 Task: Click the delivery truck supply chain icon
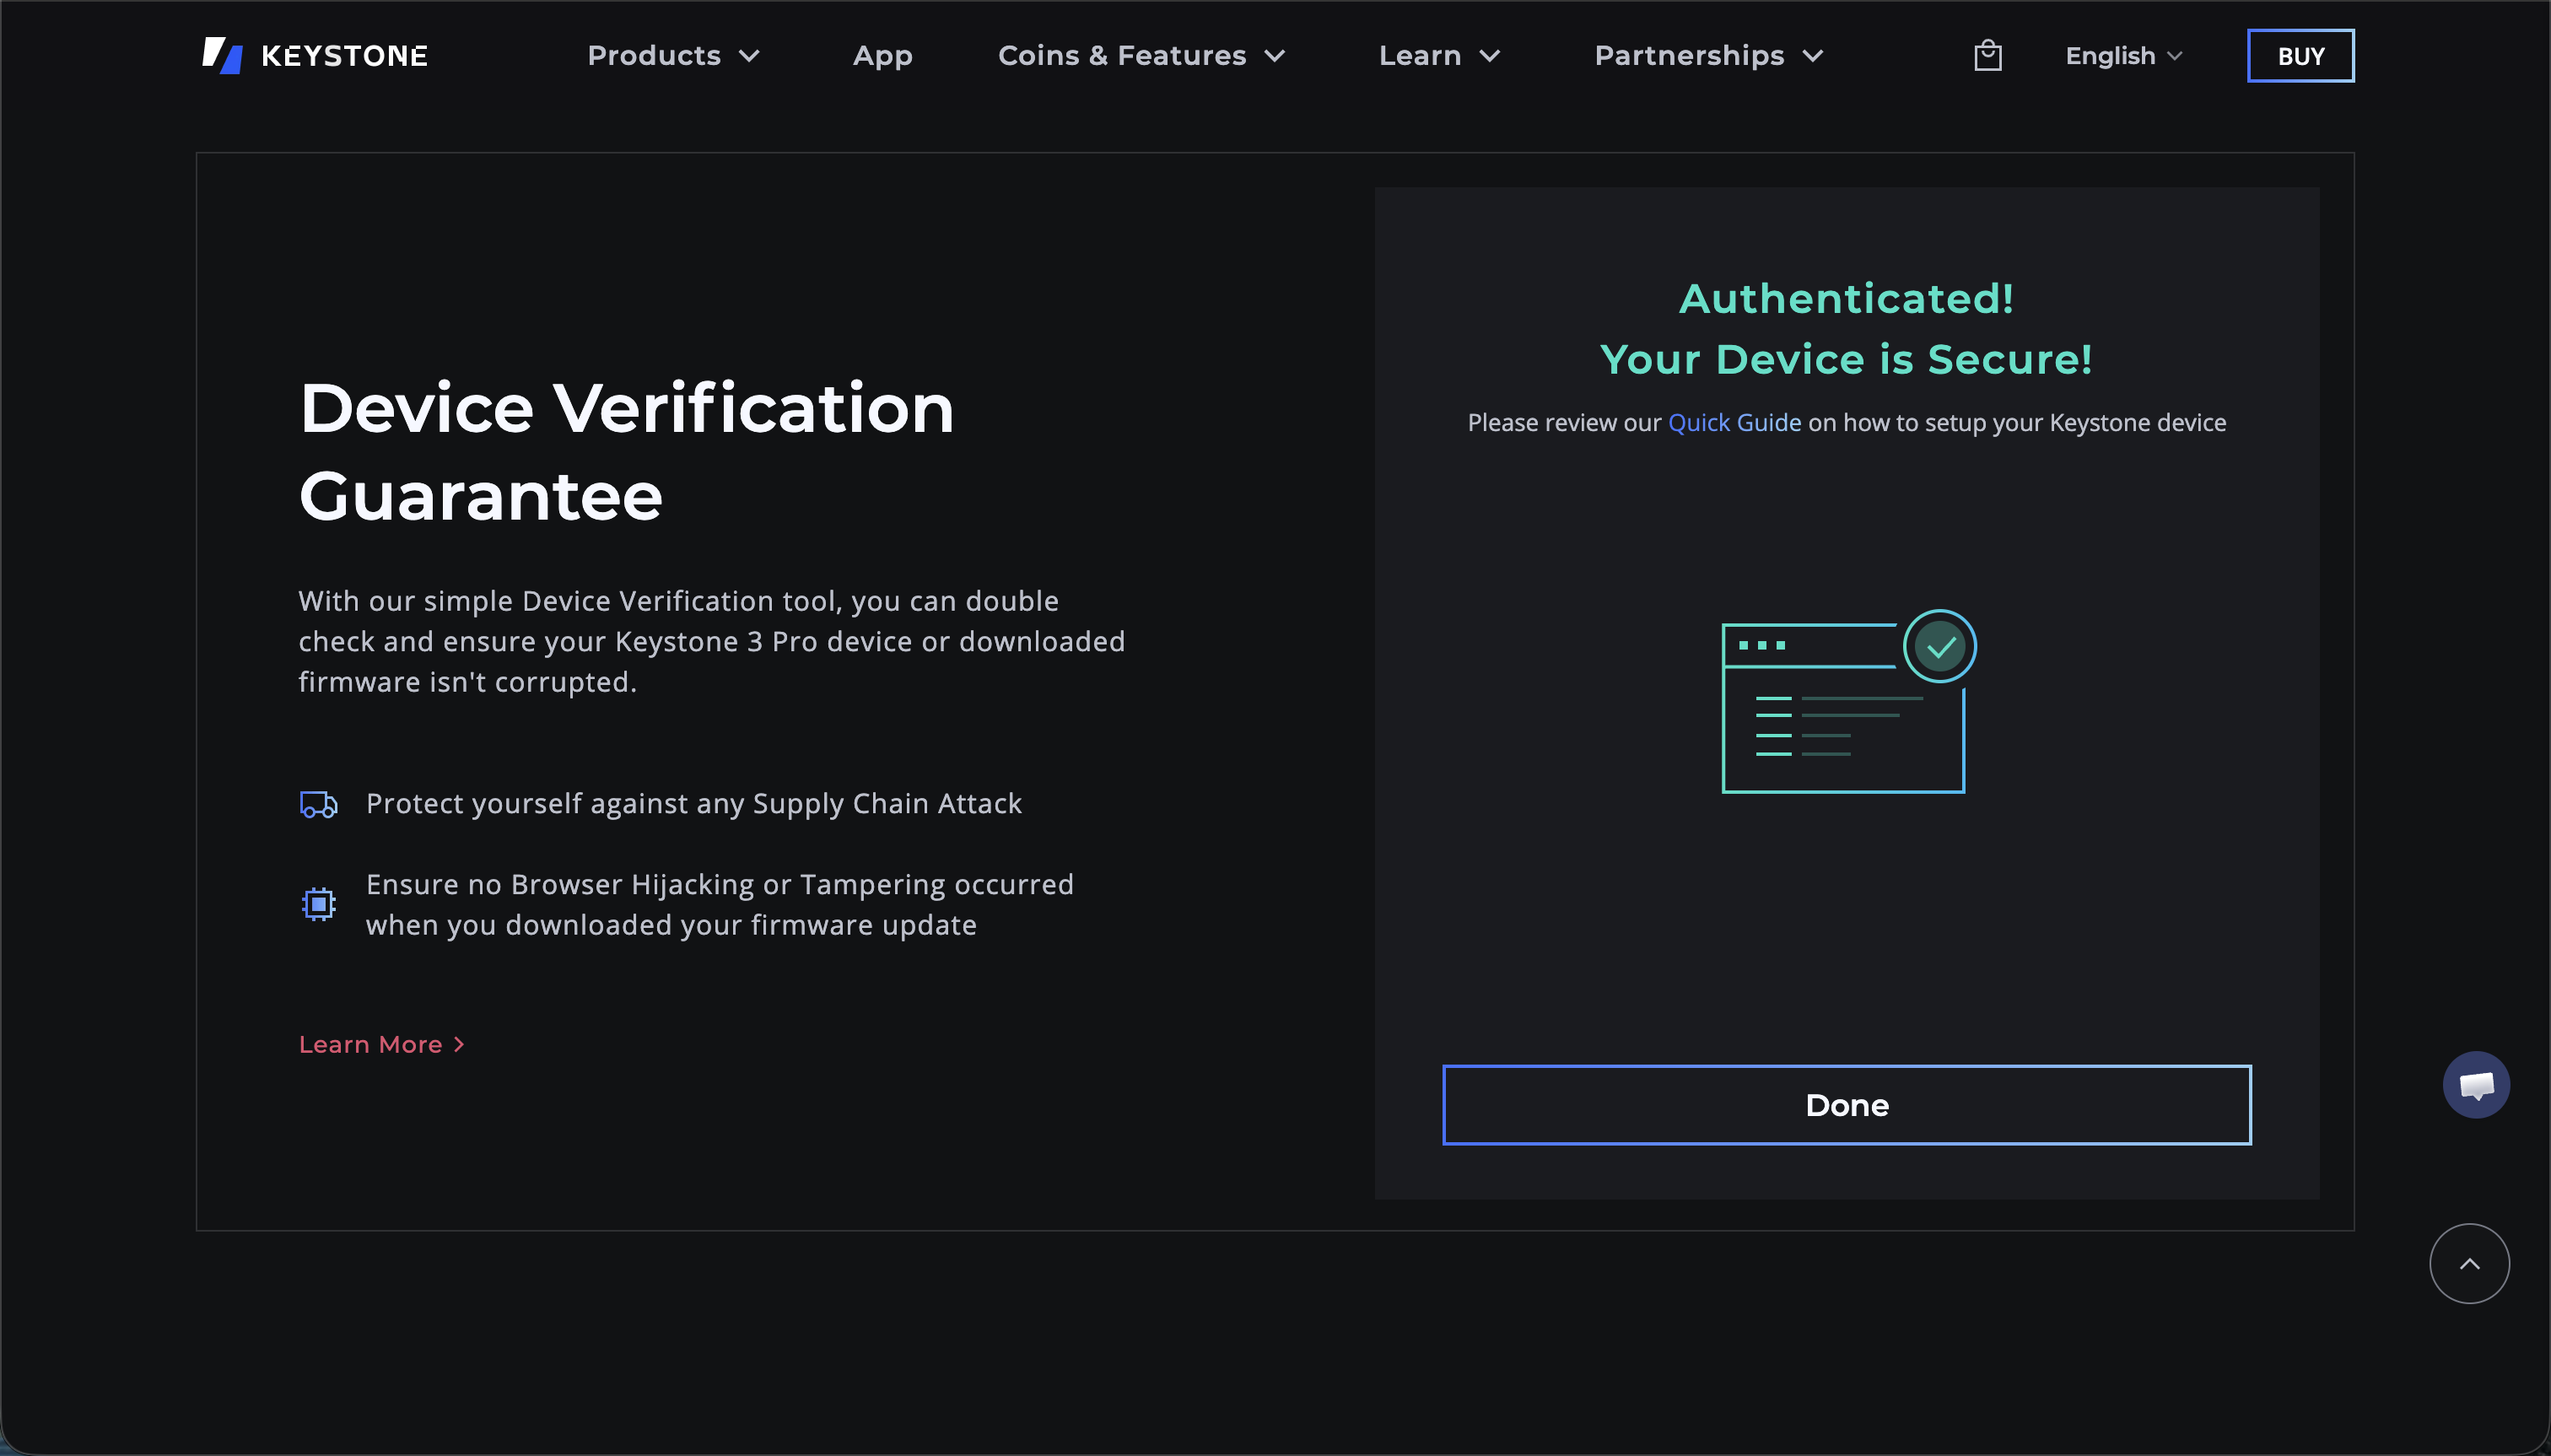[x=318, y=804]
